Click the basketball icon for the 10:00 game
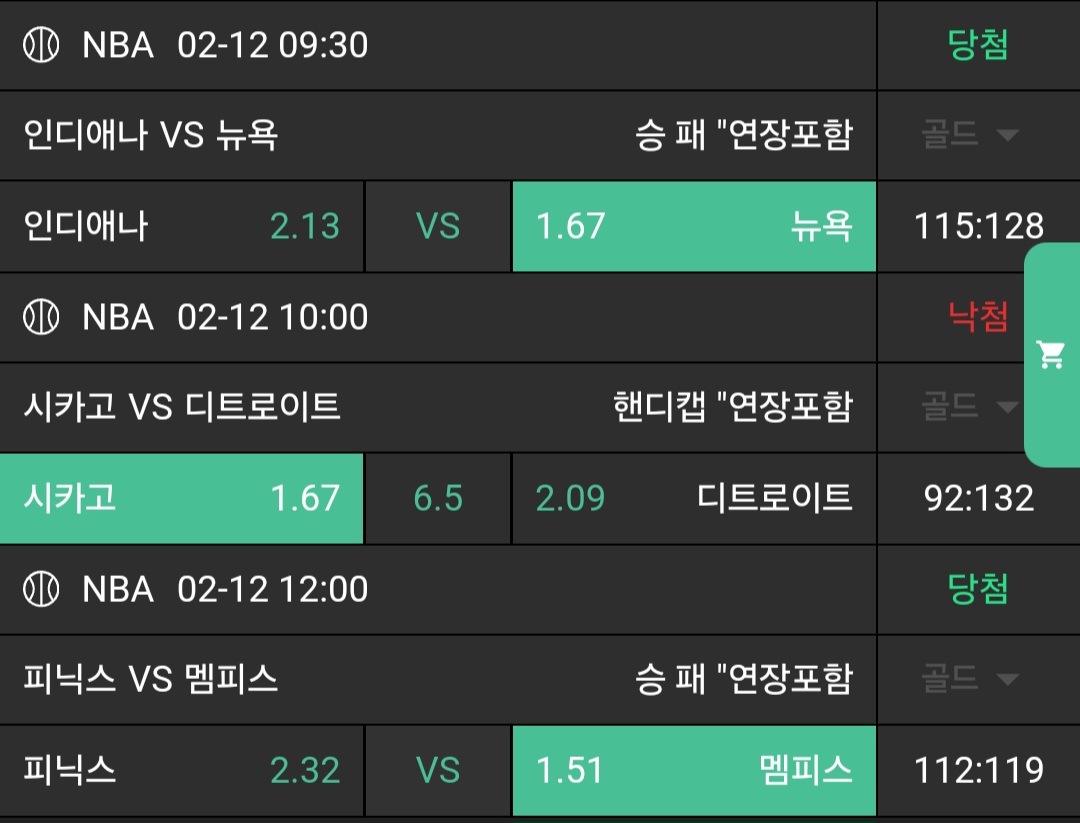The width and height of the screenshot is (1080, 823). (41, 317)
